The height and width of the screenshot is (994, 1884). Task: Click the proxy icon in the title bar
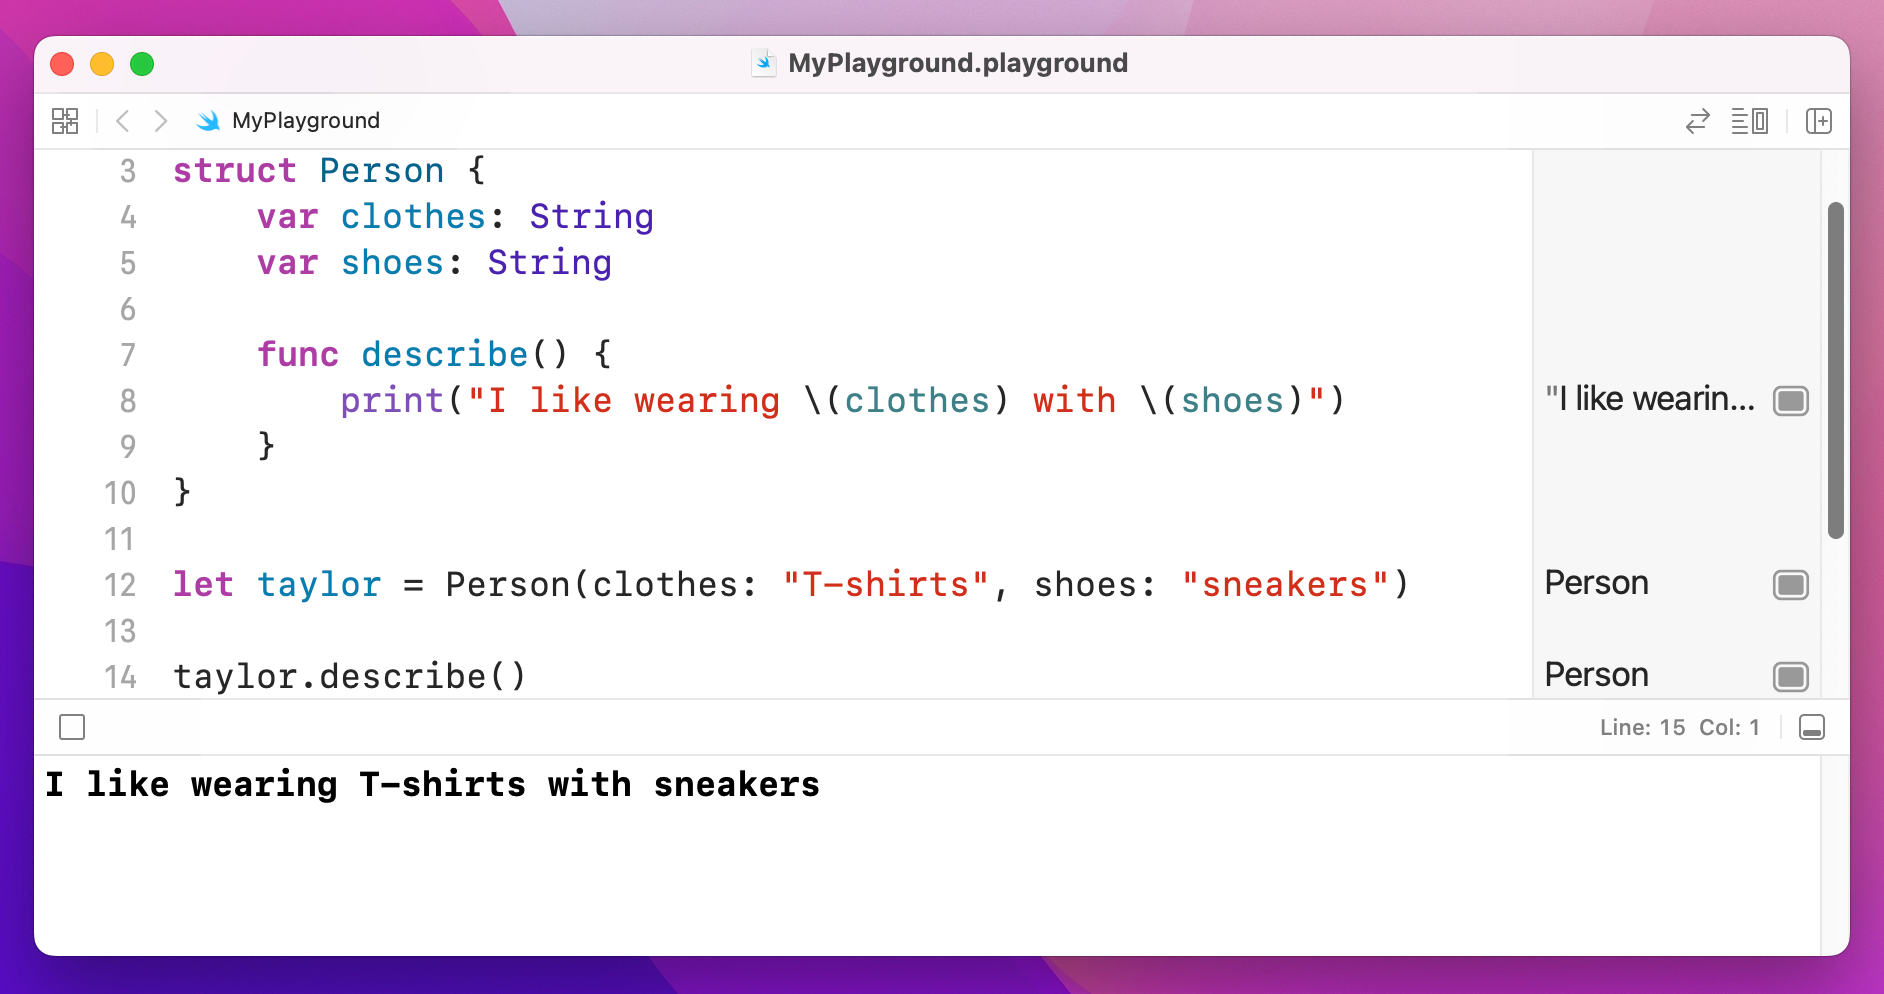[764, 63]
